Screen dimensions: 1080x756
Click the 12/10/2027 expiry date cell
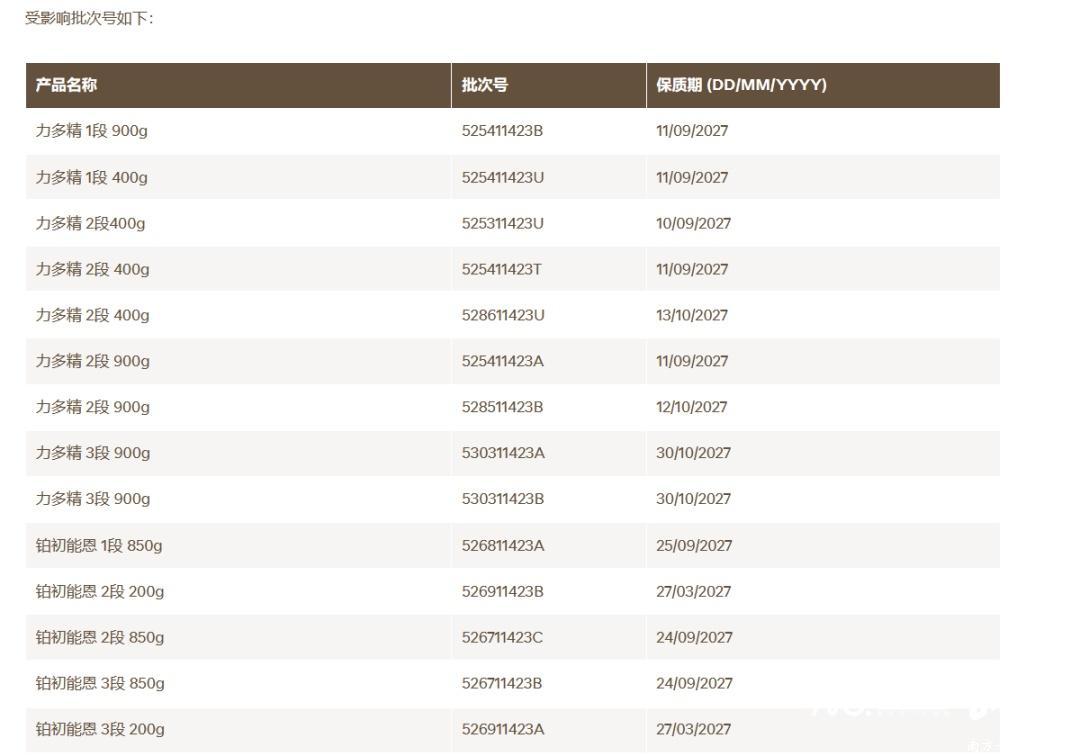(x=692, y=407)
